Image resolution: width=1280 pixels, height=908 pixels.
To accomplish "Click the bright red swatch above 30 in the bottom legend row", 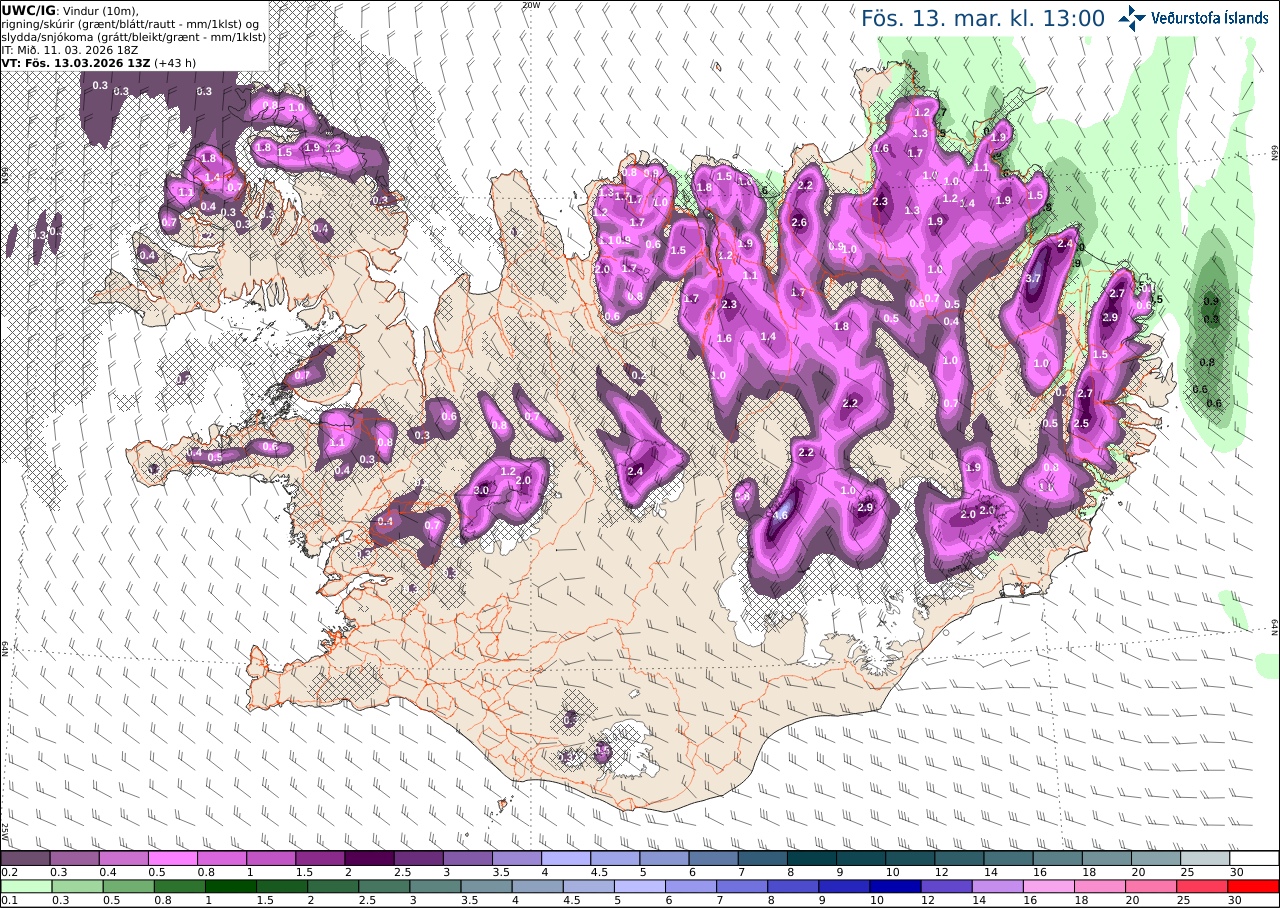I will tap(1254, 886).
